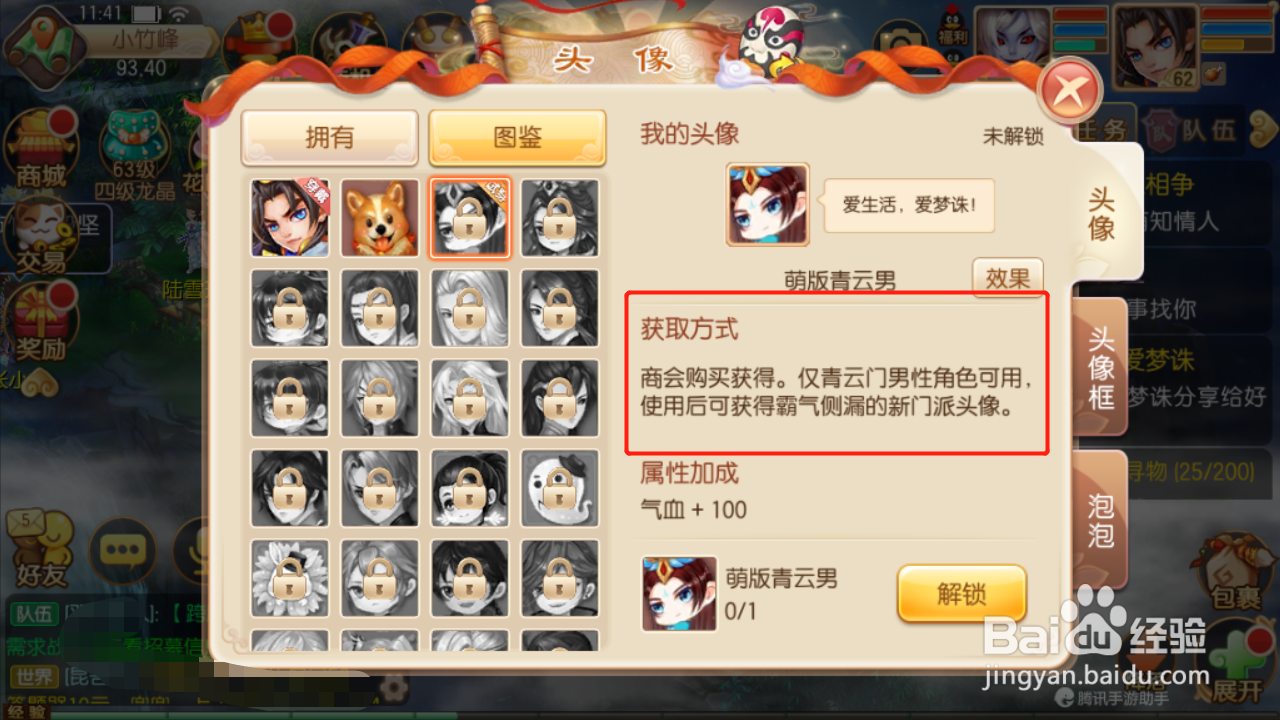Select the unlocked blue-haired hero avatar

[x=290, y=218]
